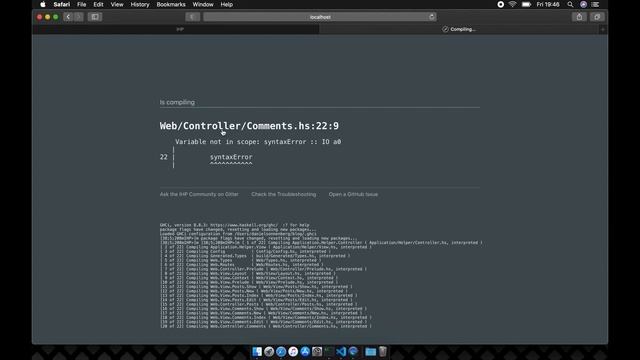Open the File menu
Image resolution: width=640 pixels, height=360 pixels.
tap(82, 4)
